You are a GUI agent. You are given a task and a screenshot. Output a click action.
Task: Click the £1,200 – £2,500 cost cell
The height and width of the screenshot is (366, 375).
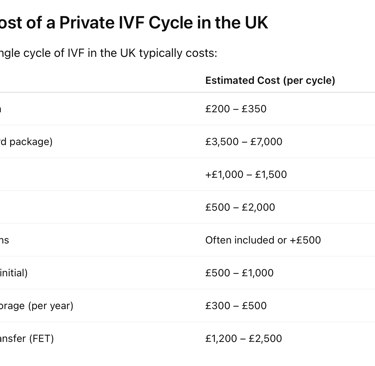(244, 338)
